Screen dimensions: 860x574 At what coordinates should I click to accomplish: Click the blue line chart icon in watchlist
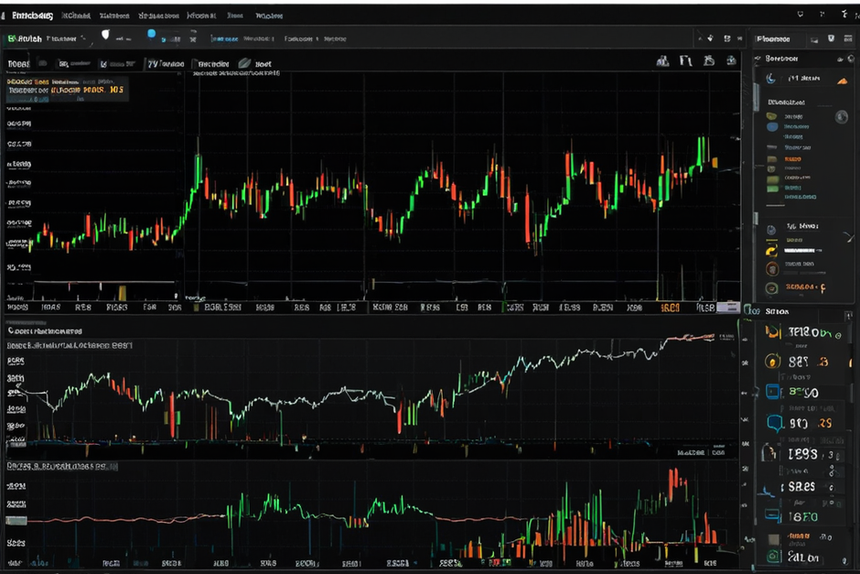click(765, 490)
